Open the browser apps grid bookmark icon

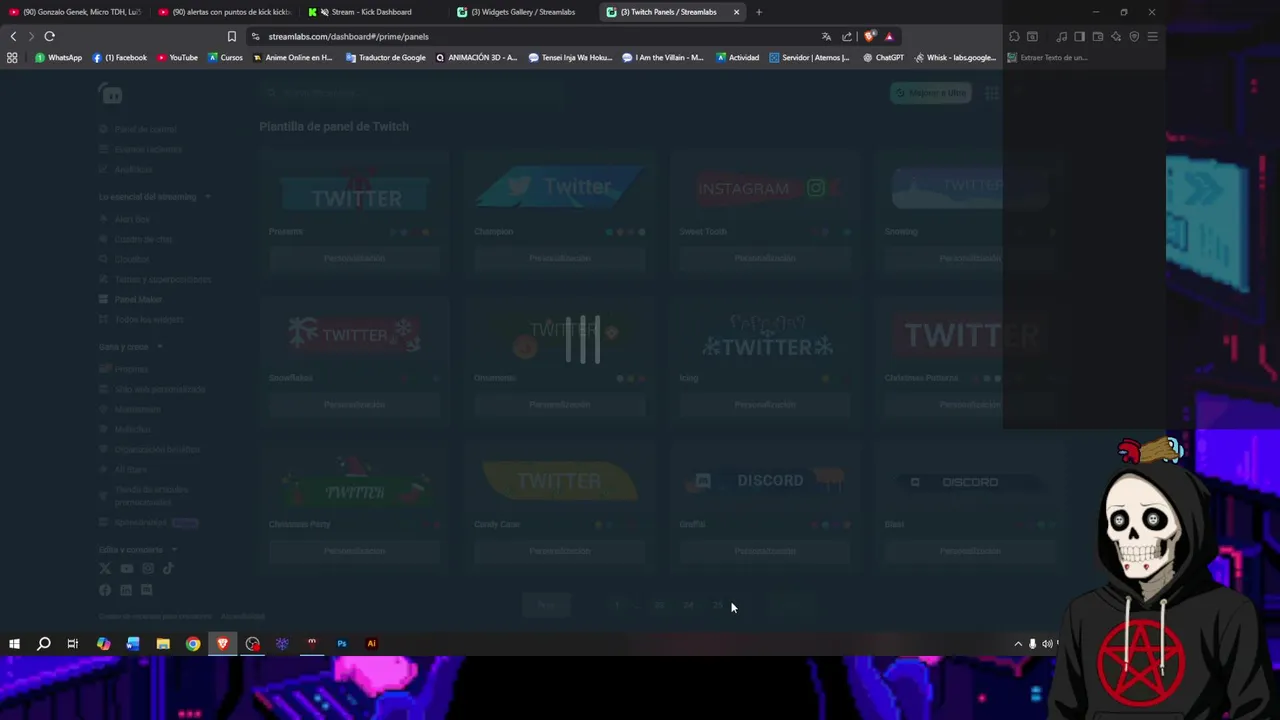12,58
